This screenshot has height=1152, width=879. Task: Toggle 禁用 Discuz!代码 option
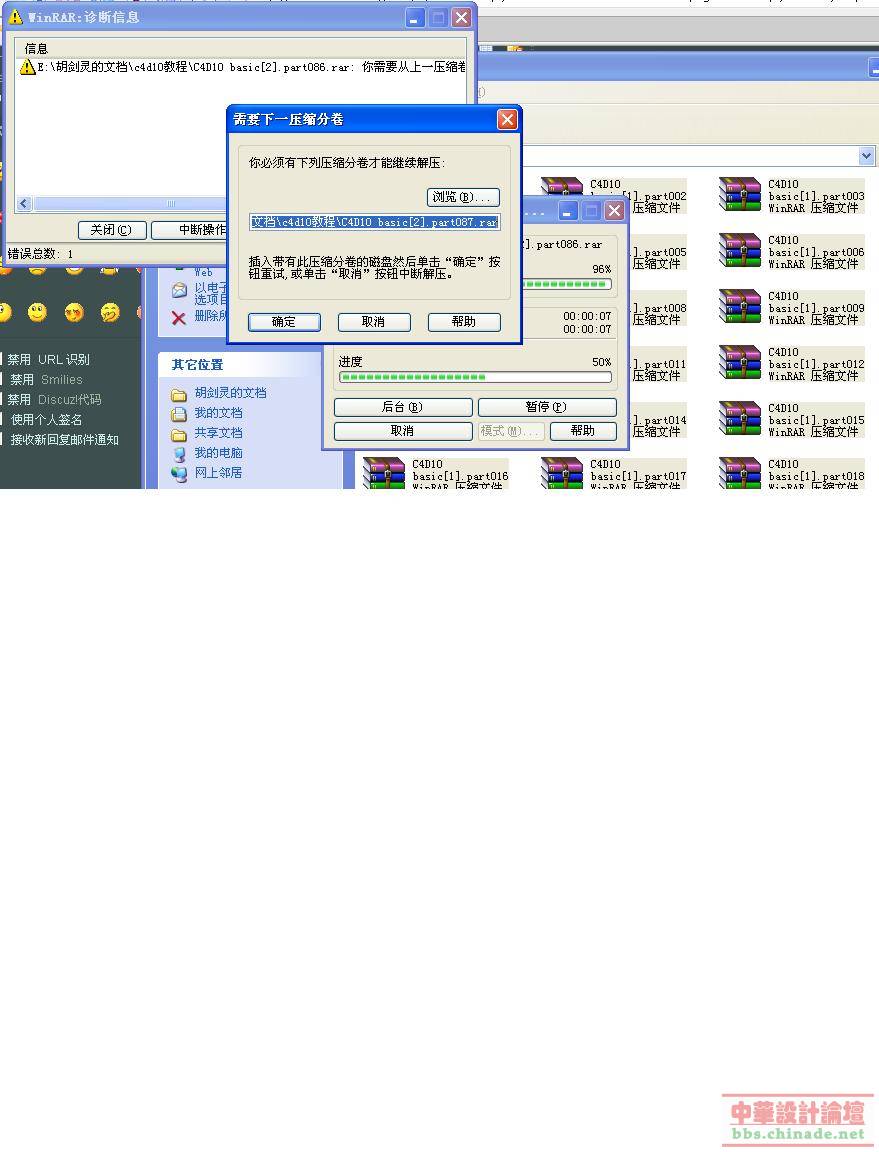point(54,399)
